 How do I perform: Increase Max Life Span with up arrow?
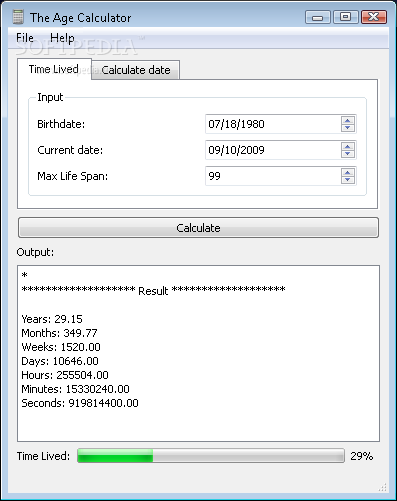pyautogui.click(x=348, y=172)
